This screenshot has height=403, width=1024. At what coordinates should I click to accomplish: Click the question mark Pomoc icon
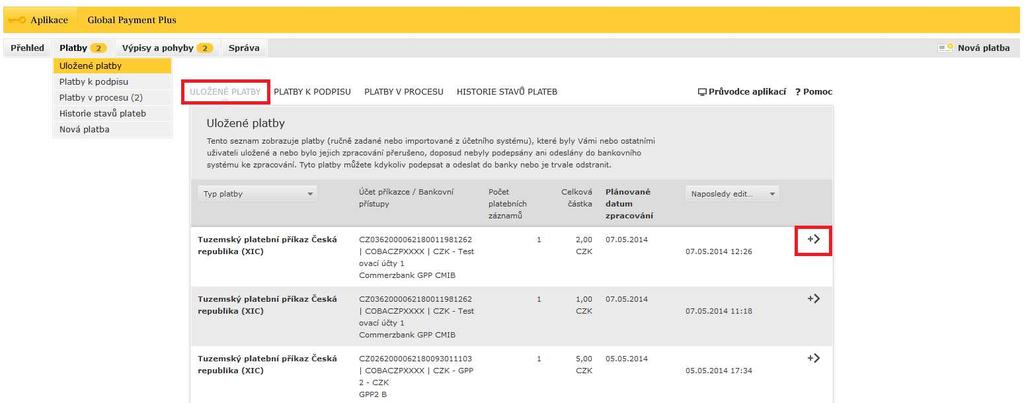click(x=797, y=92)
